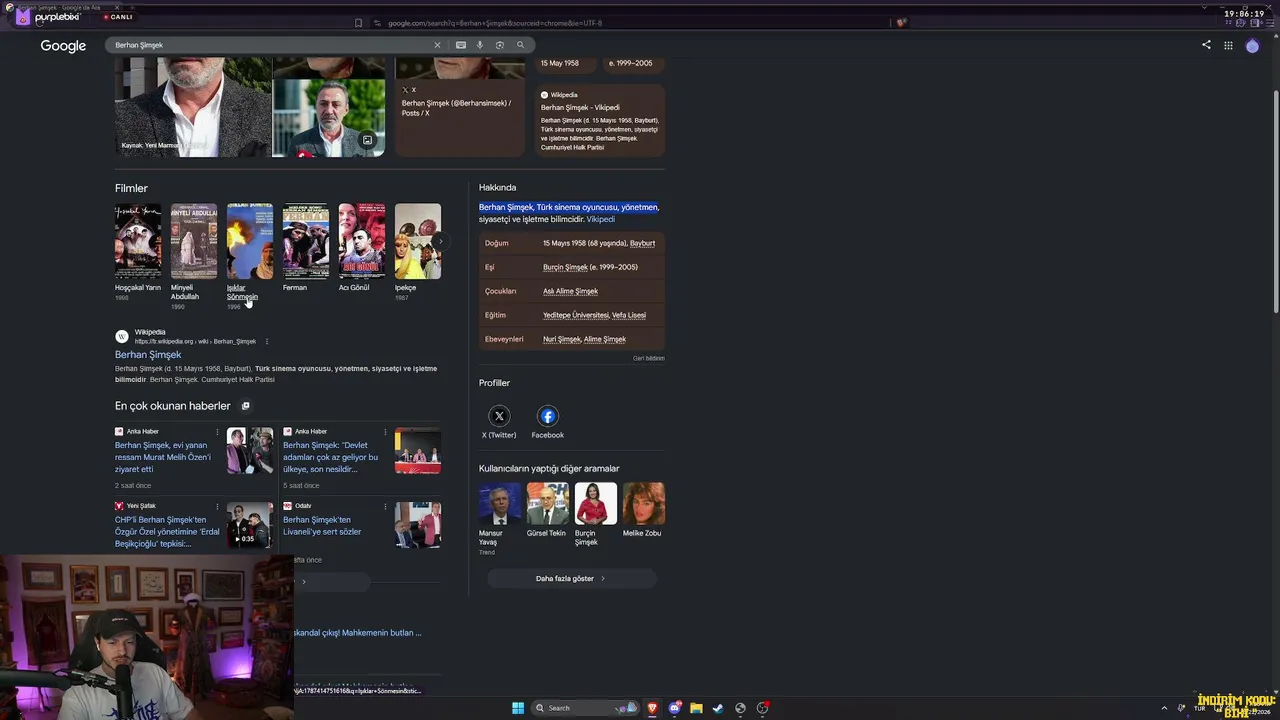Screen dimensions: 1280x720
Task: Open Anka Haber article about Murat Melih Özen
Action: click(163, 457)
